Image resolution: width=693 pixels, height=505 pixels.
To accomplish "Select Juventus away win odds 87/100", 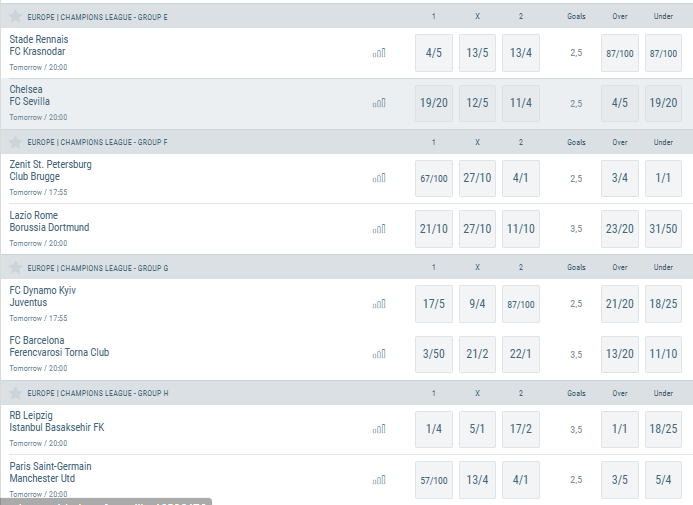I will pyautogui.click(x=521, y=304).
